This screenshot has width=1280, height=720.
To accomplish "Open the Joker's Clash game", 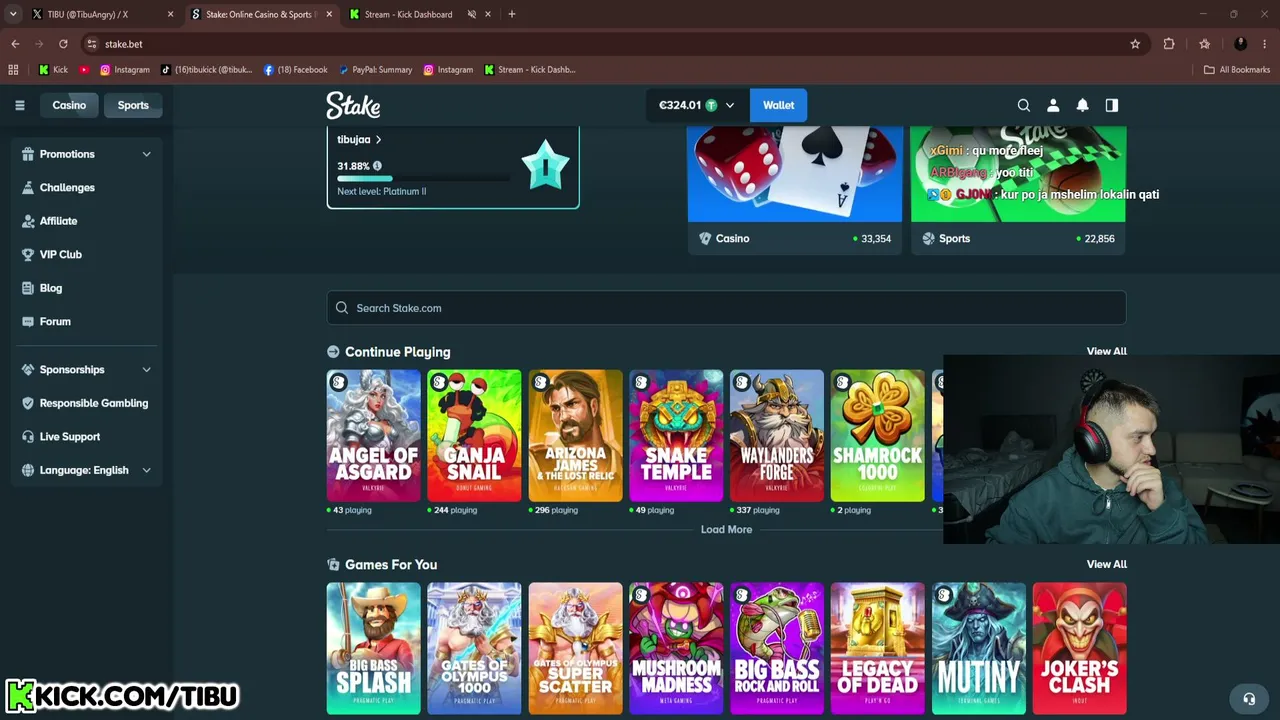I will [1079, 648].
